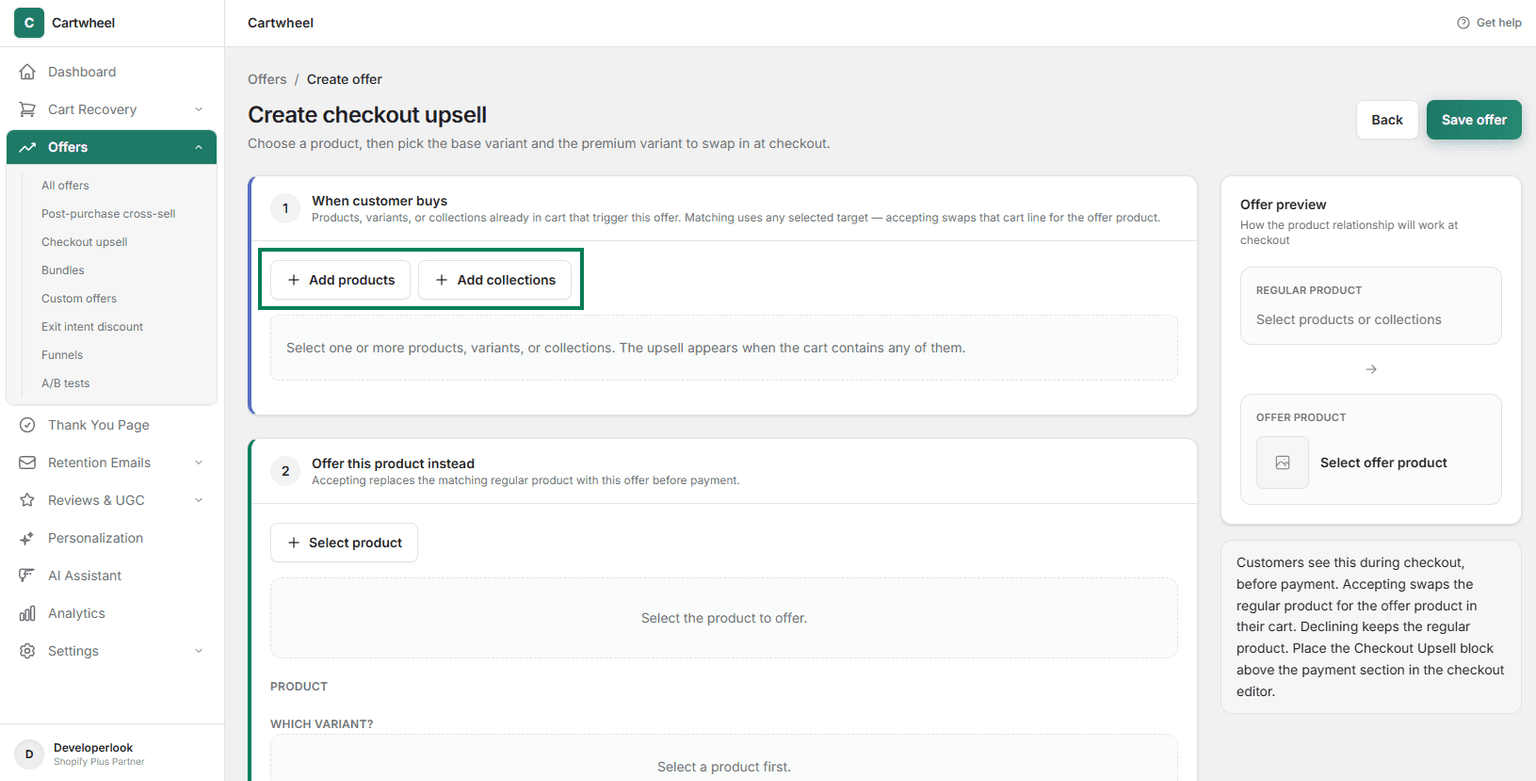This screenshot has height=781, width=1536.
Task: Open the Bundles submenu item
Action: tap(63, 270)
